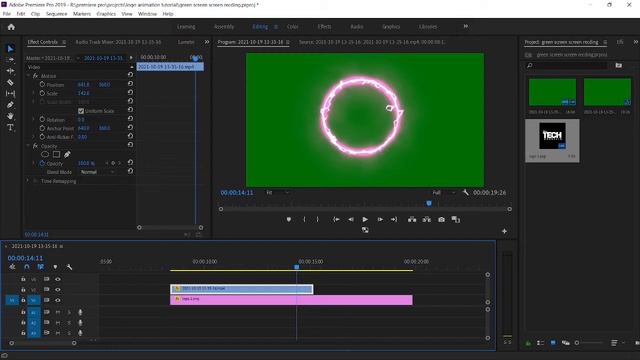
Task: Toggle linked selection in timeline
Action: pos(40,267)
